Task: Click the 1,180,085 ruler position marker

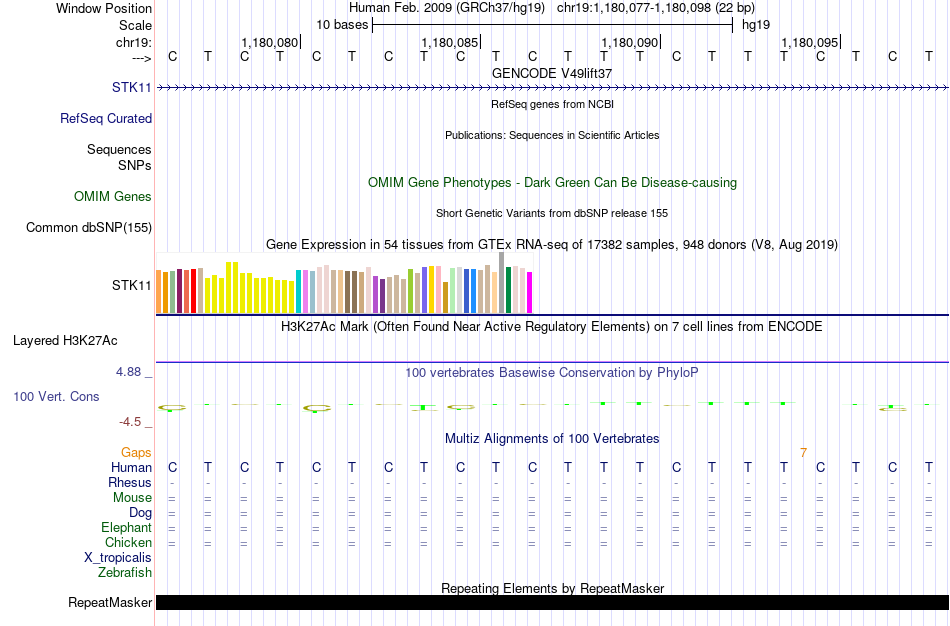Action: [450, 42]
